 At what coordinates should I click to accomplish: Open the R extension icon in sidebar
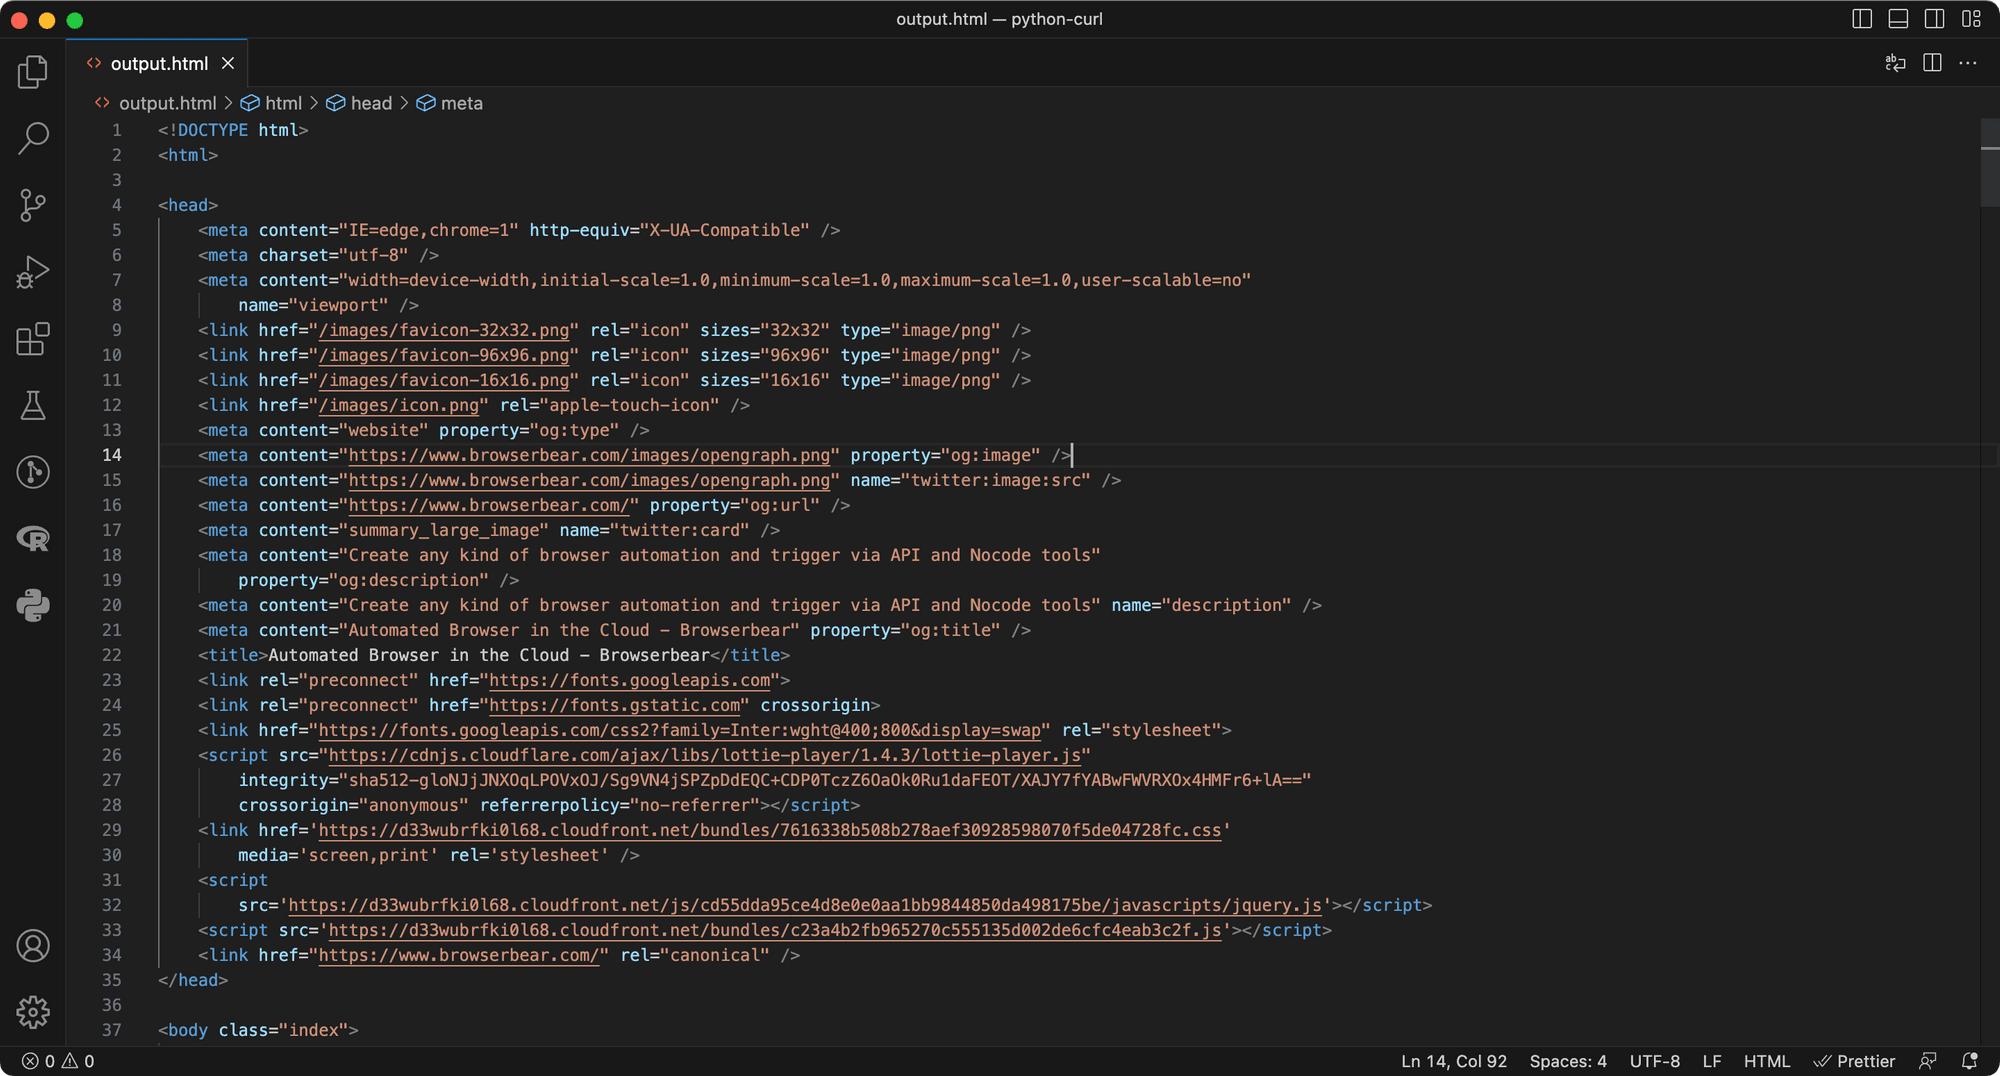click(33, 539)
